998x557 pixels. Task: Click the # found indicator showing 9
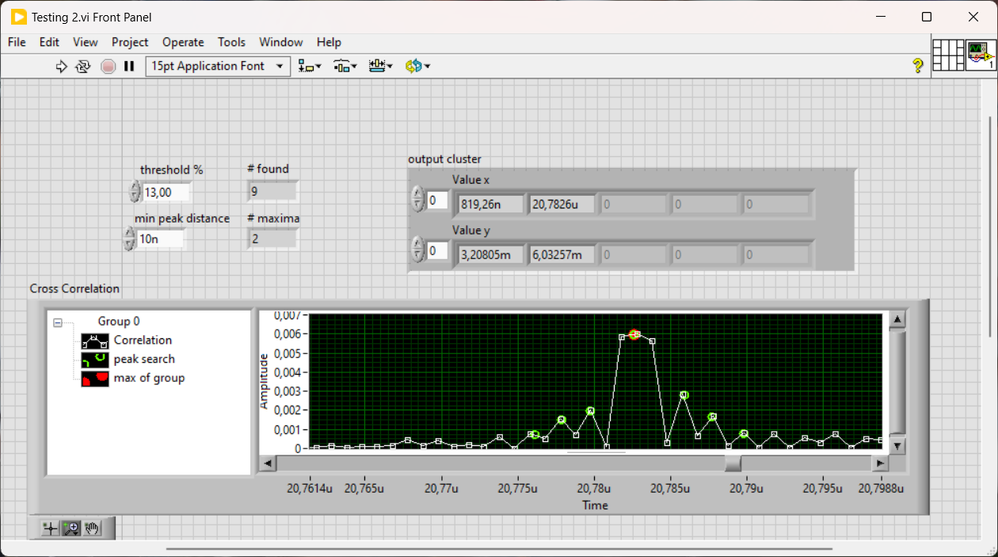(272, 192)
